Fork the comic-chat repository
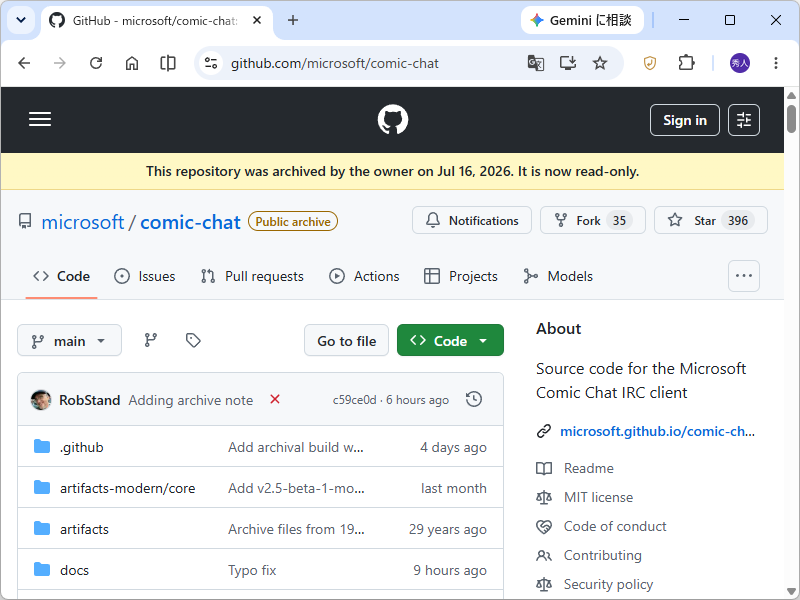 tap(592, 220)
